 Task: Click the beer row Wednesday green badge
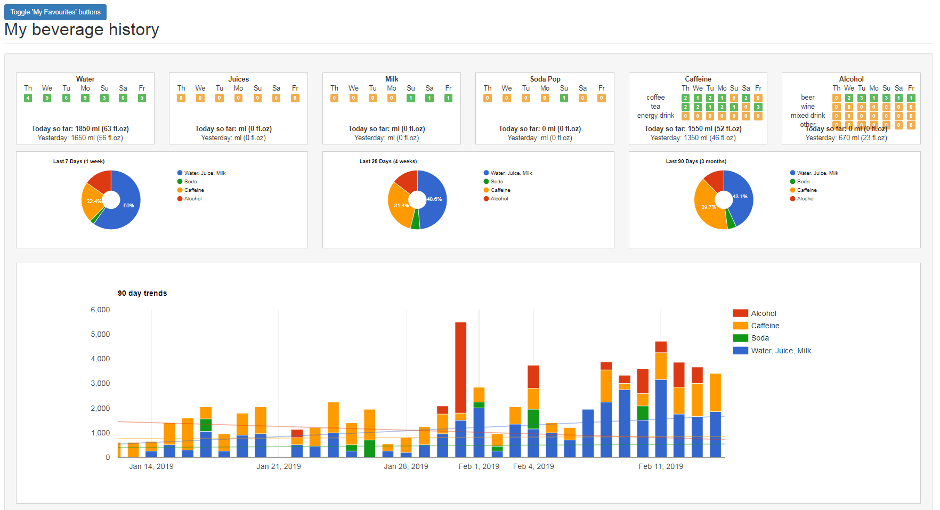pyautogui.click(x=848, y=98)
